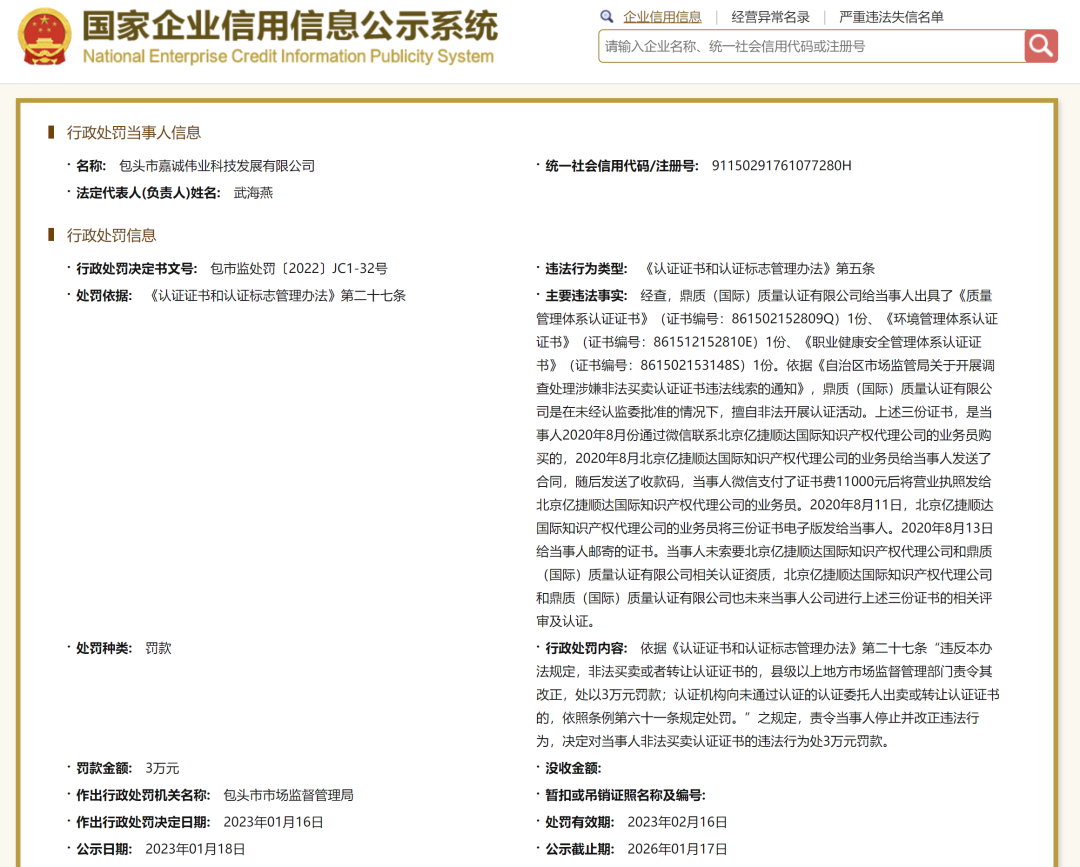Select the 经营异常名录 tab
This screenshot has height=867, width=1080.
point(770,17)
